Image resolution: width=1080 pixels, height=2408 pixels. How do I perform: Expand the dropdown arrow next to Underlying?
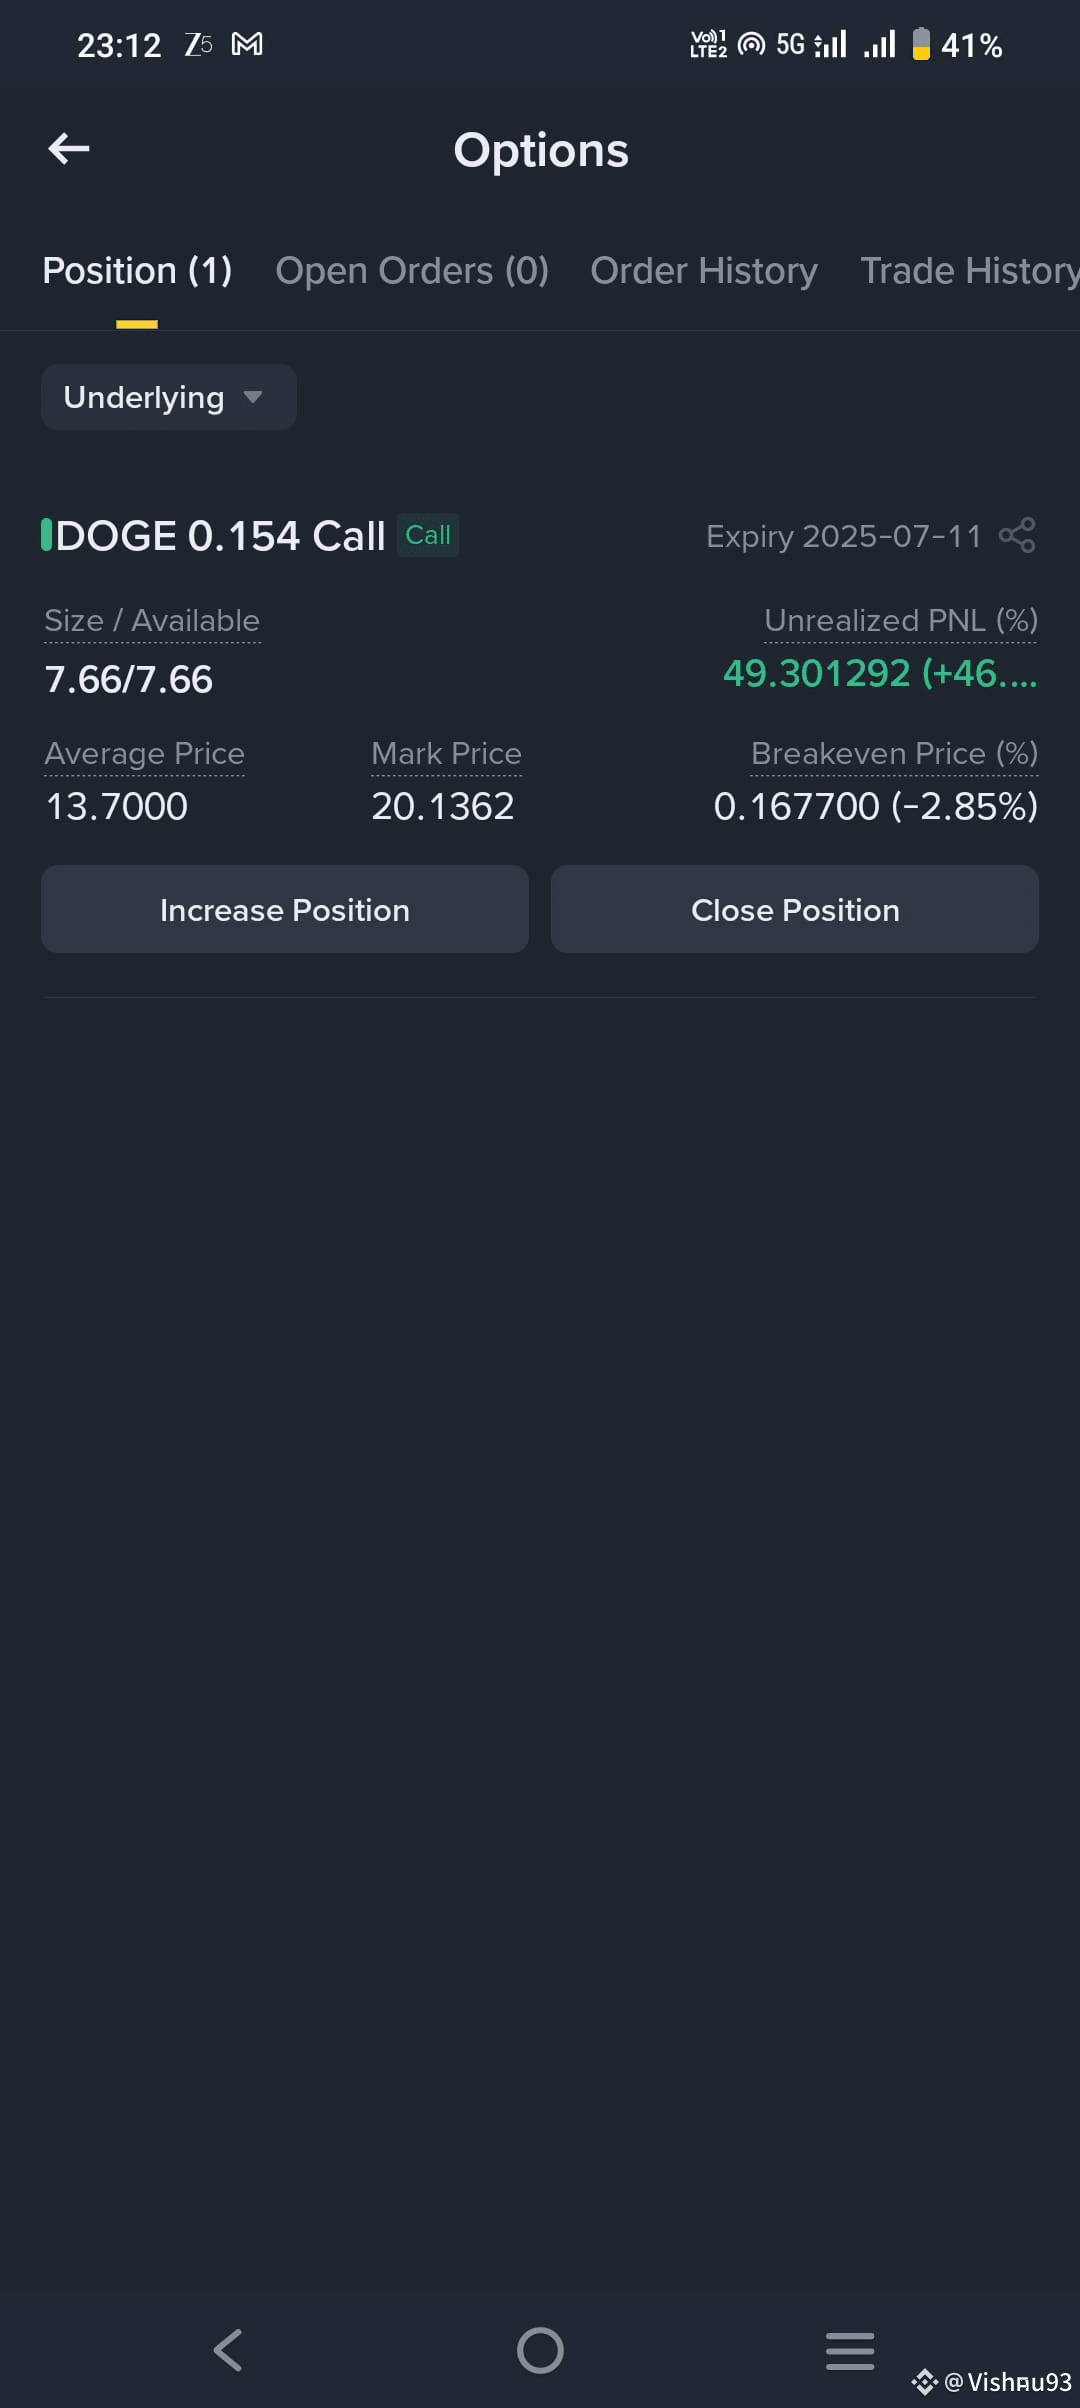point(253,397)
